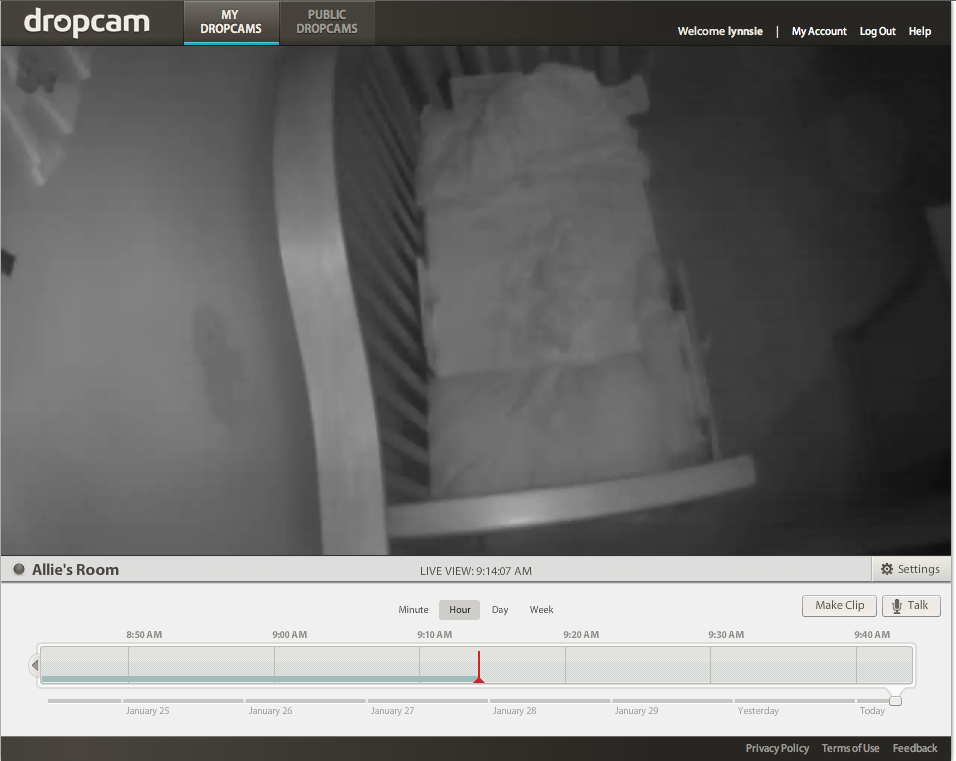
Task: Log Out of the account
Action: click(x=877, y=32)
